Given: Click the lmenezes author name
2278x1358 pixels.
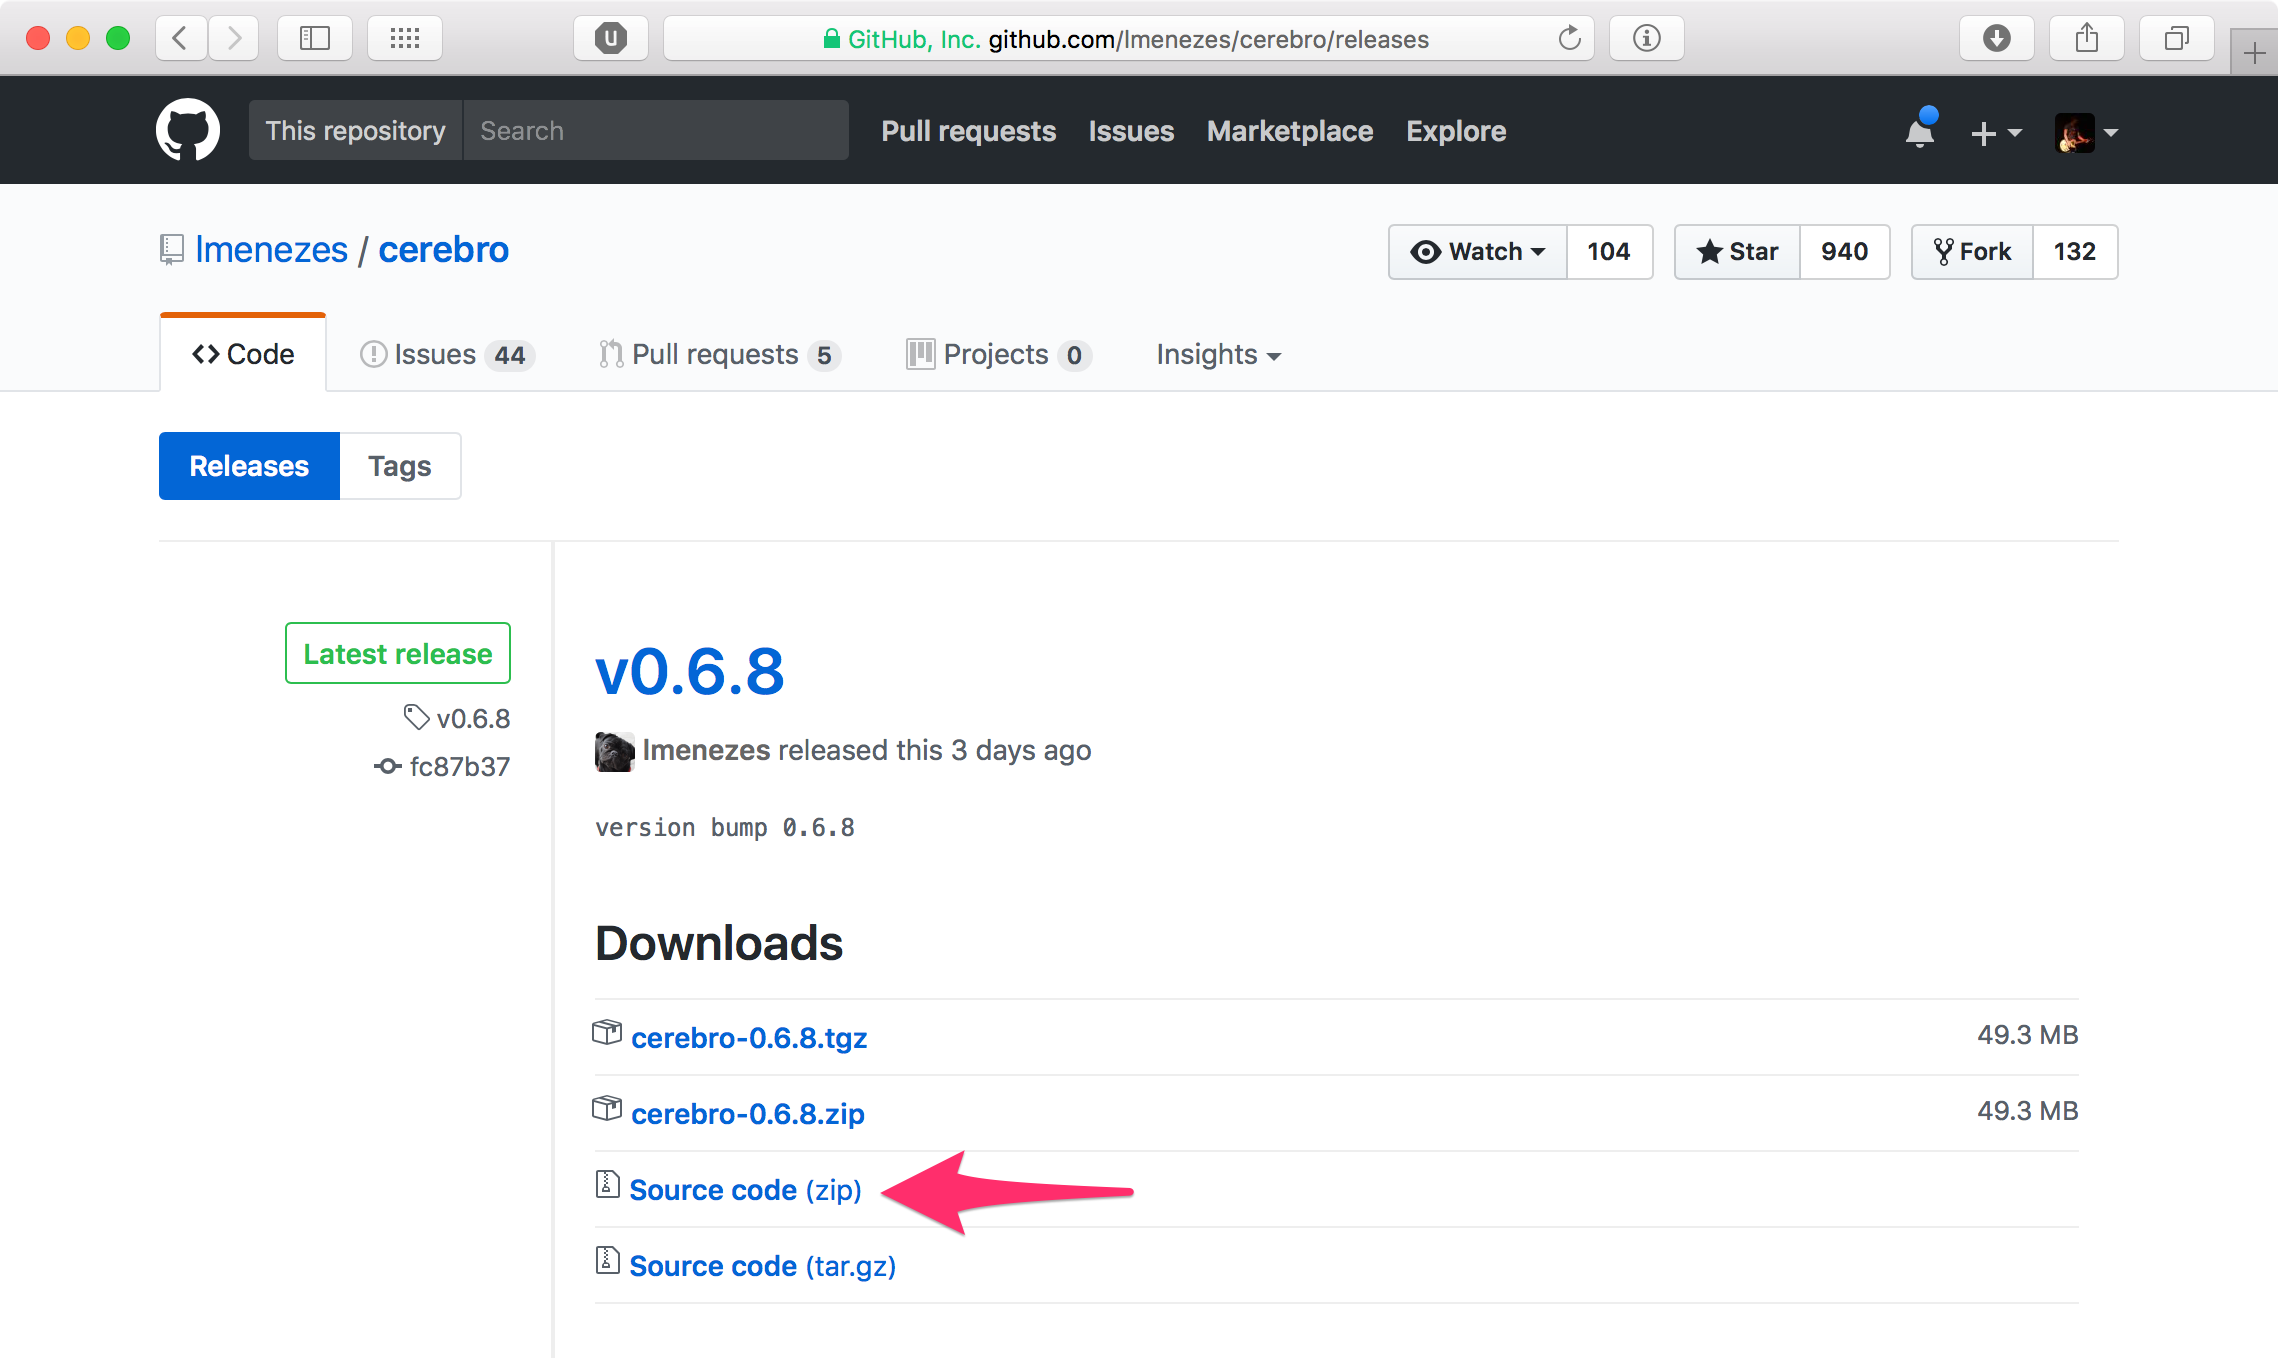Looking at the screenshot, I should coord(707,750).
